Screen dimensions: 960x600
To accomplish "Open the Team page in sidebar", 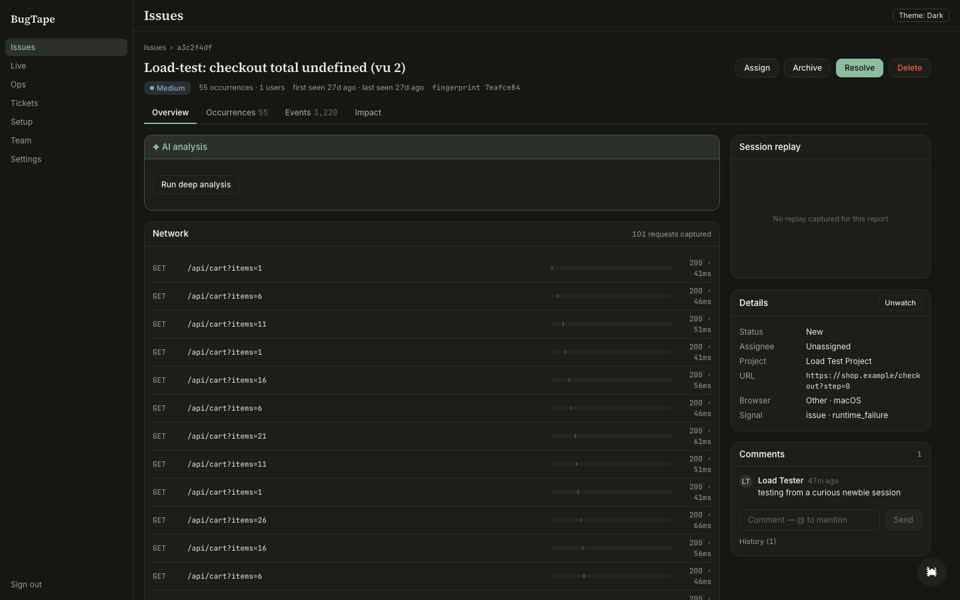I will [x=66, y=140].
